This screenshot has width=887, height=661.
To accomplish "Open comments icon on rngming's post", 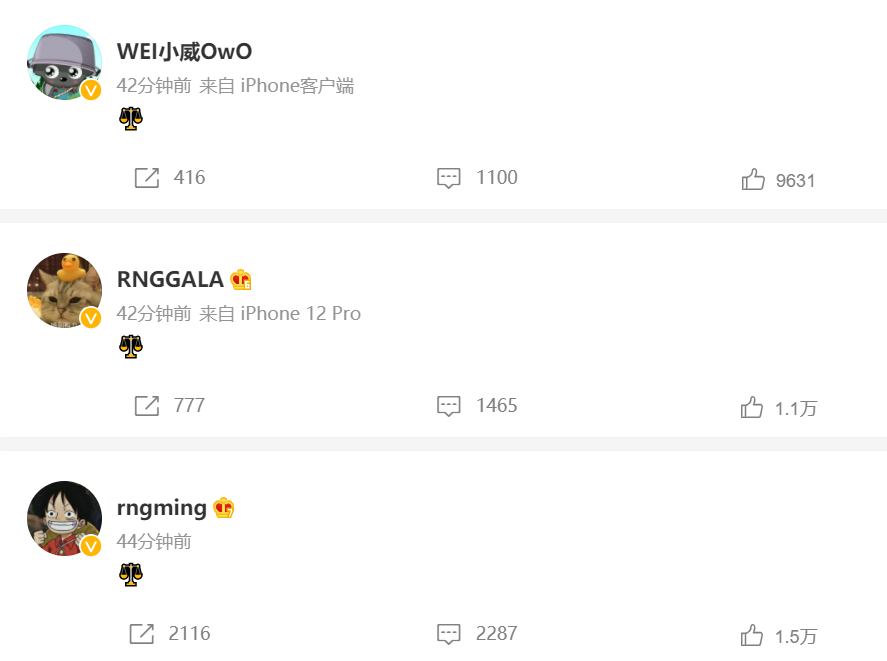I will pos(449,634).
